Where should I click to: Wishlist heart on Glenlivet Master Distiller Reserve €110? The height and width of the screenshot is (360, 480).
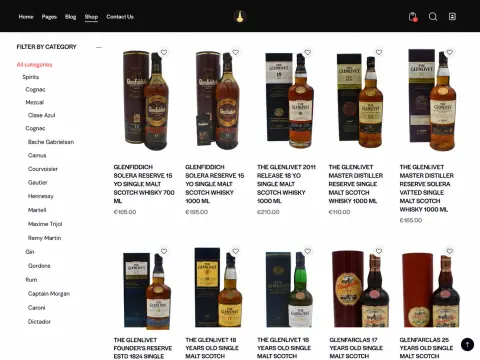tap(379, 52)
